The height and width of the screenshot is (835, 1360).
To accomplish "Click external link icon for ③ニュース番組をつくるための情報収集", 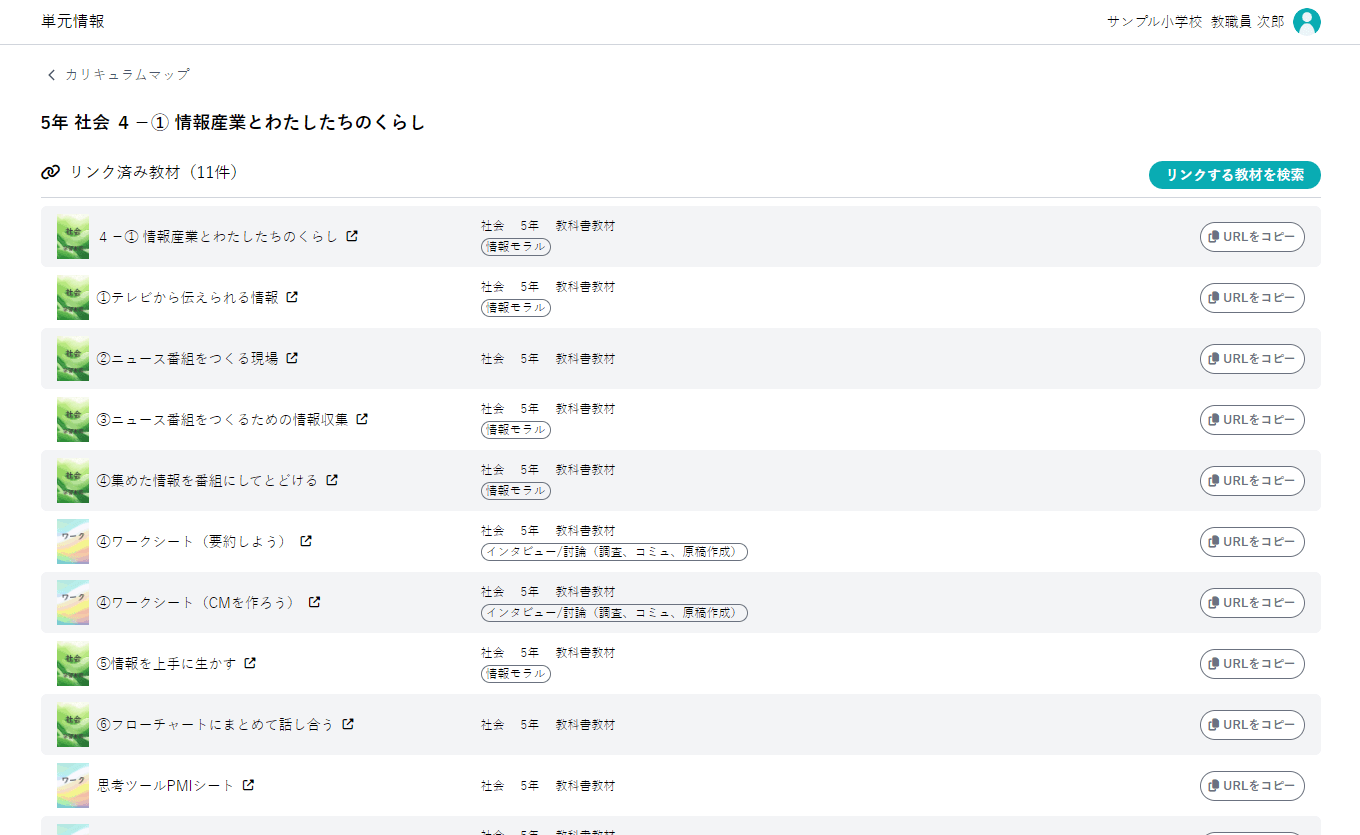I will tap(362, 419).
